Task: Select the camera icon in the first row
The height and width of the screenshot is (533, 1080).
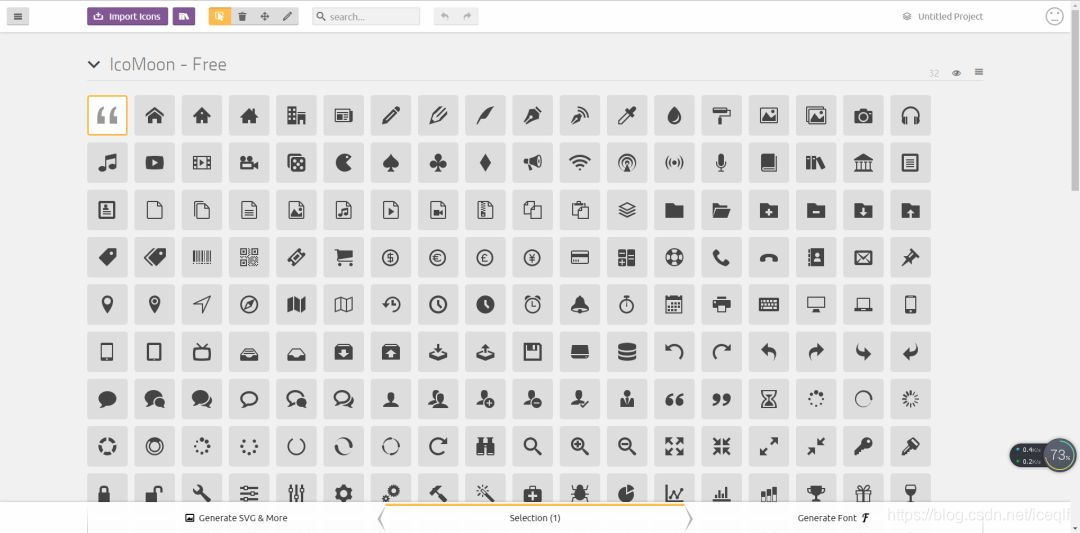Action: (863, 116)
